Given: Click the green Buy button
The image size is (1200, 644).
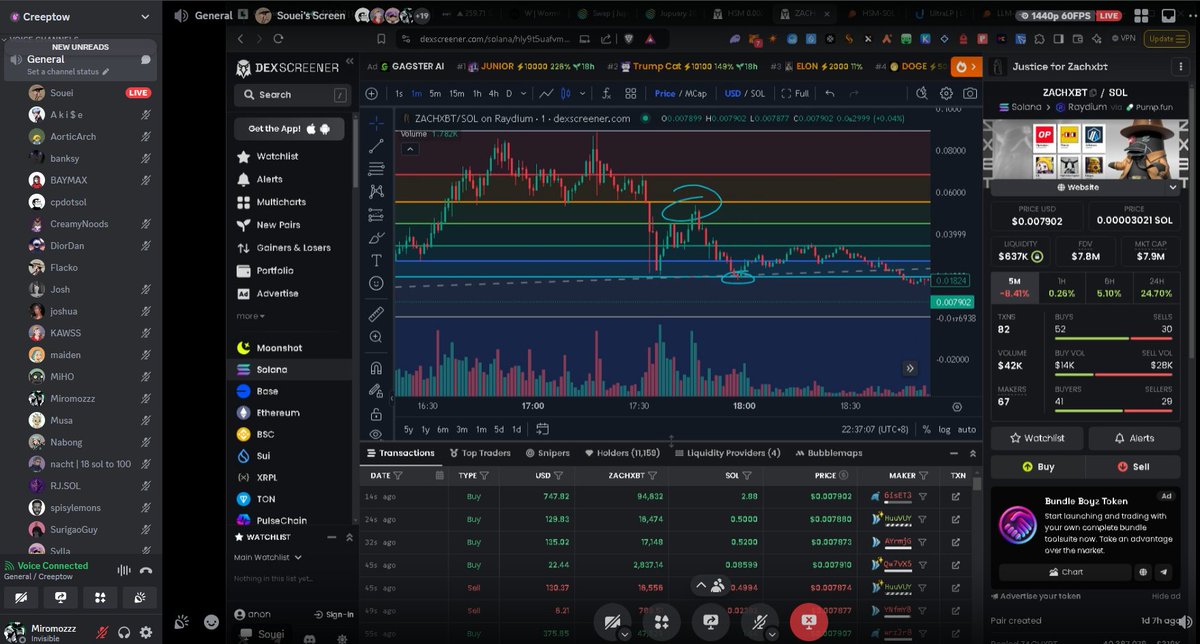Looking at the screenshot, I should 1038,466.
